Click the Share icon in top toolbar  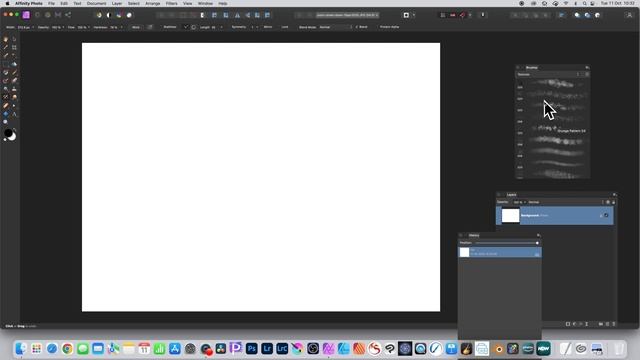[68, 15]
